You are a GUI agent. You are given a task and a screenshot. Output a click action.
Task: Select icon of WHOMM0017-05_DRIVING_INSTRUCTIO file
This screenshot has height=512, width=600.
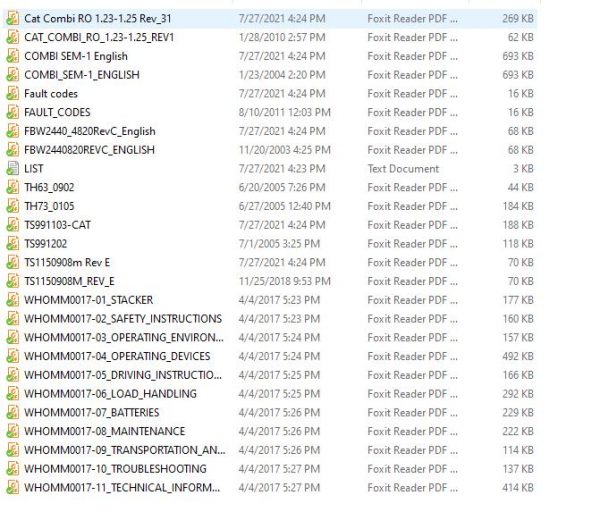pos(13,375)
